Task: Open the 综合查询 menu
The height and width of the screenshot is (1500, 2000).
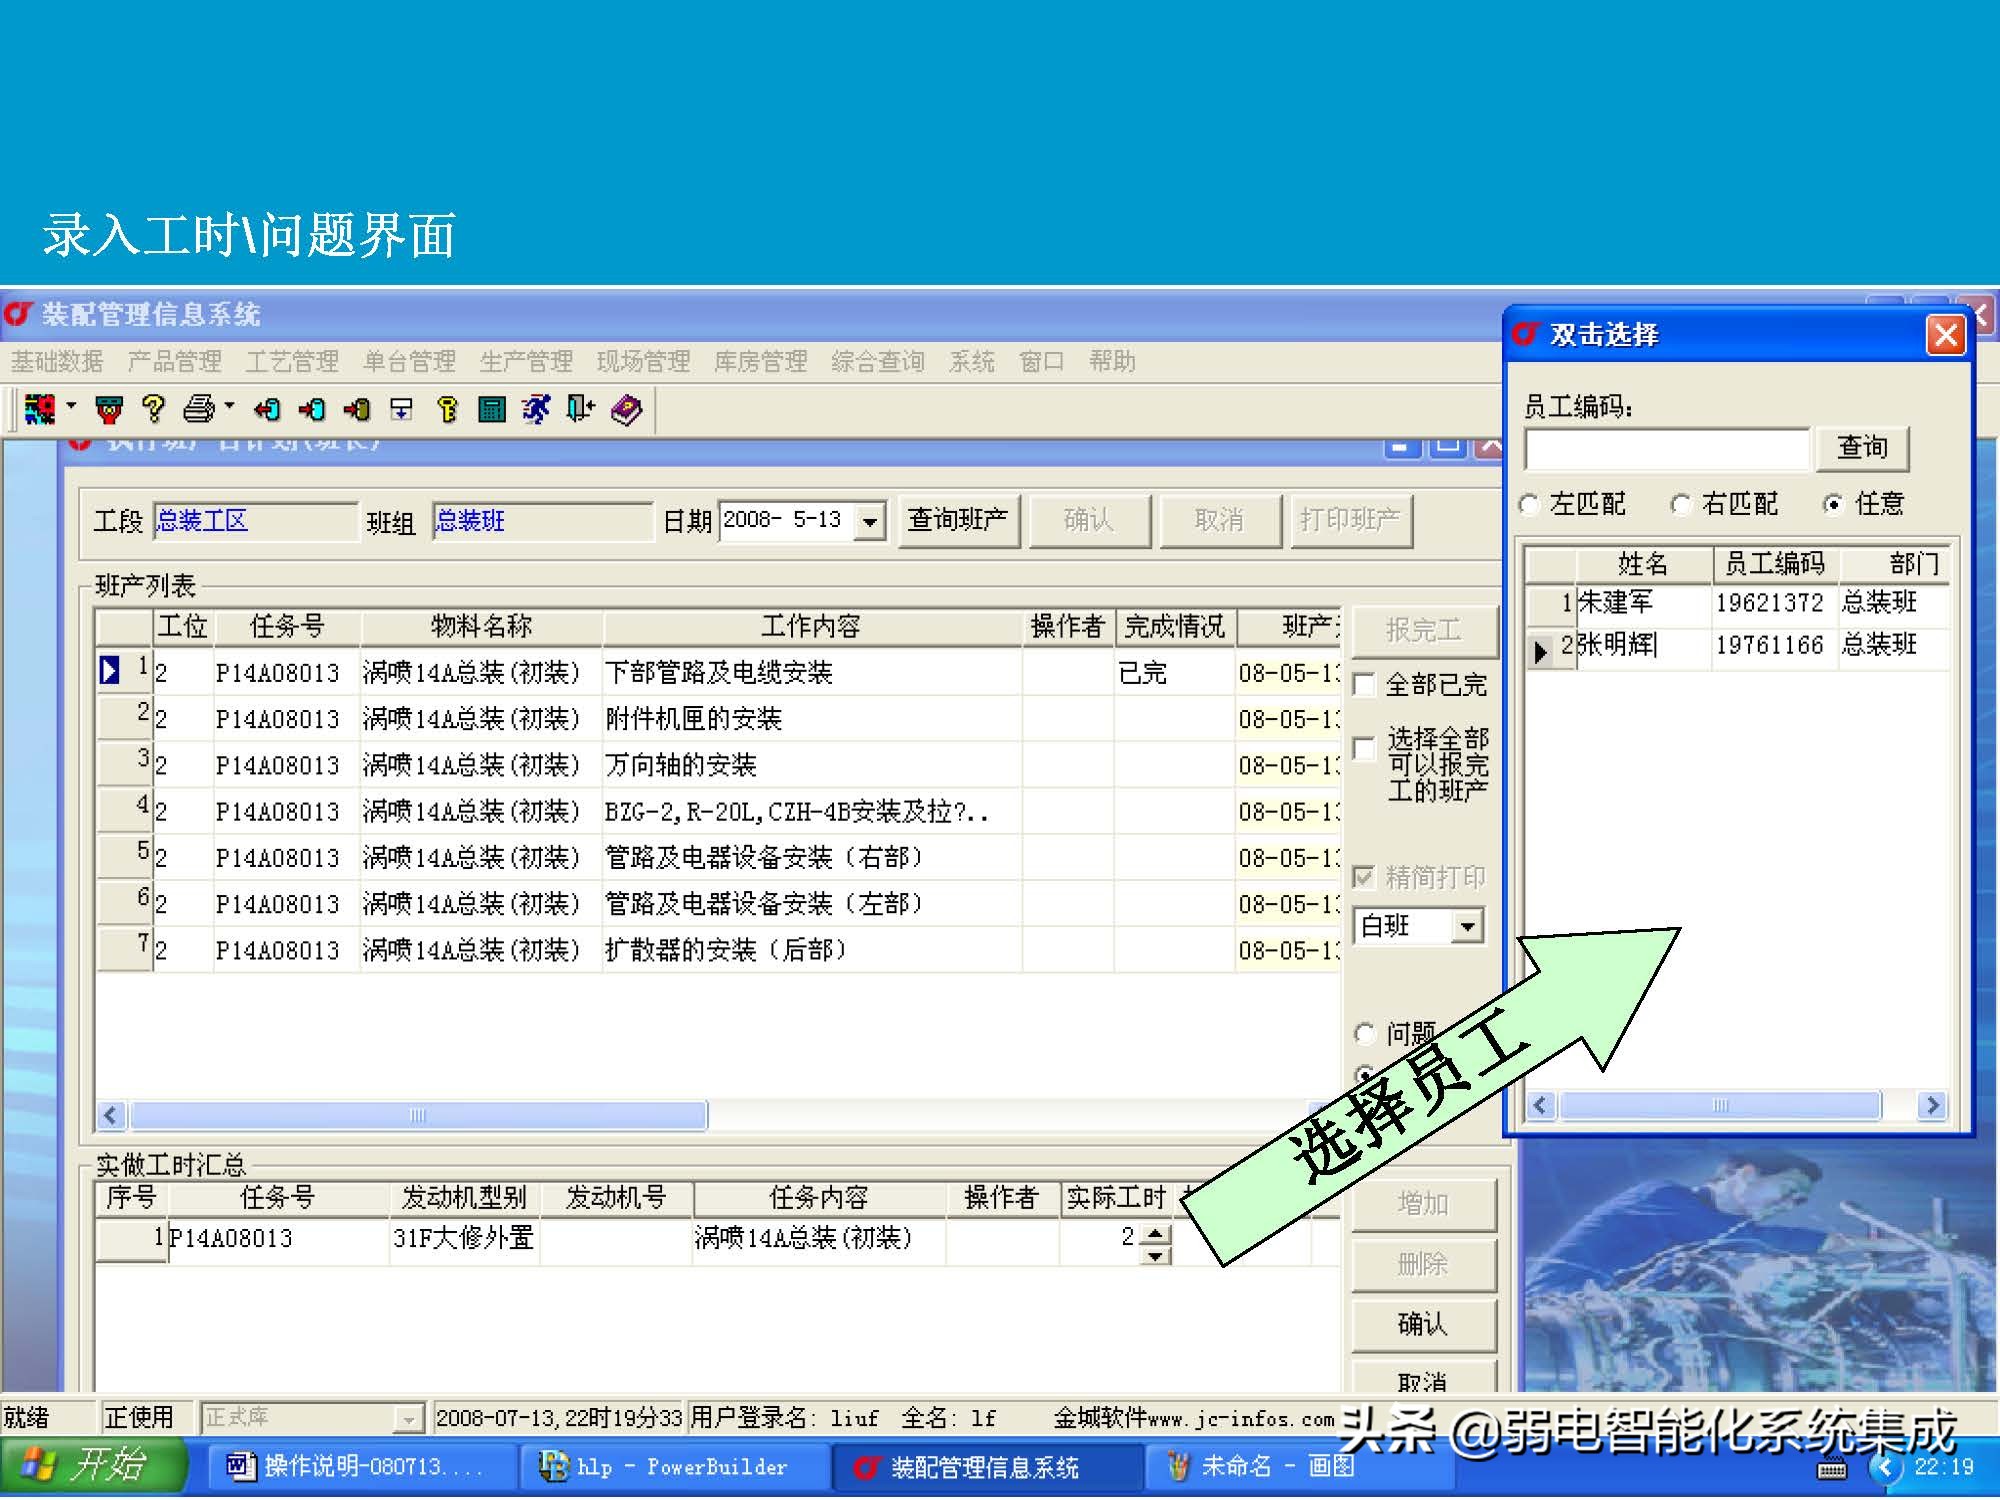Action: (x=878, y=361)
